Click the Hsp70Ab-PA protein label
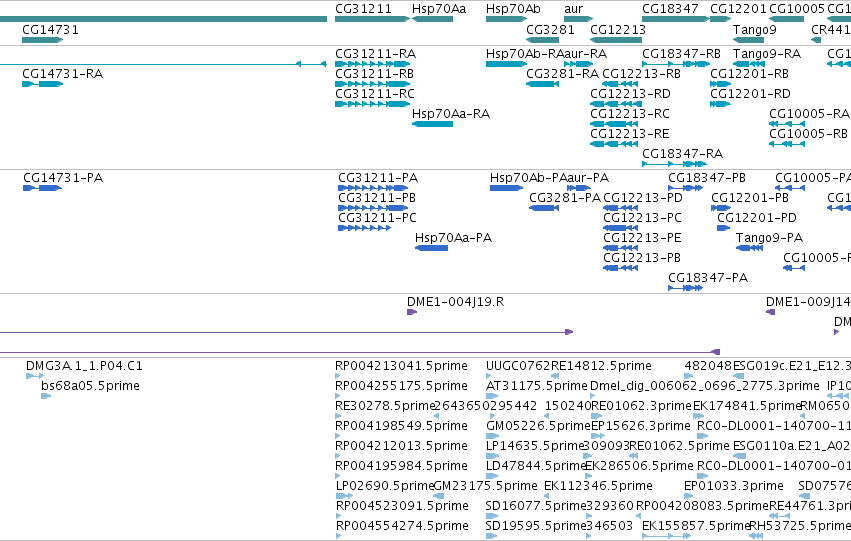 click(528, 178)
